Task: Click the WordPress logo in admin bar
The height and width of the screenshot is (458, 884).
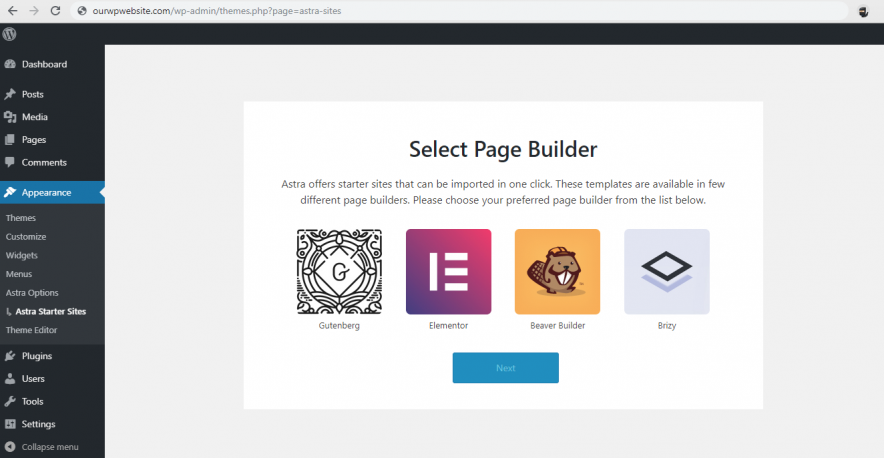Action: coord(10,33)
